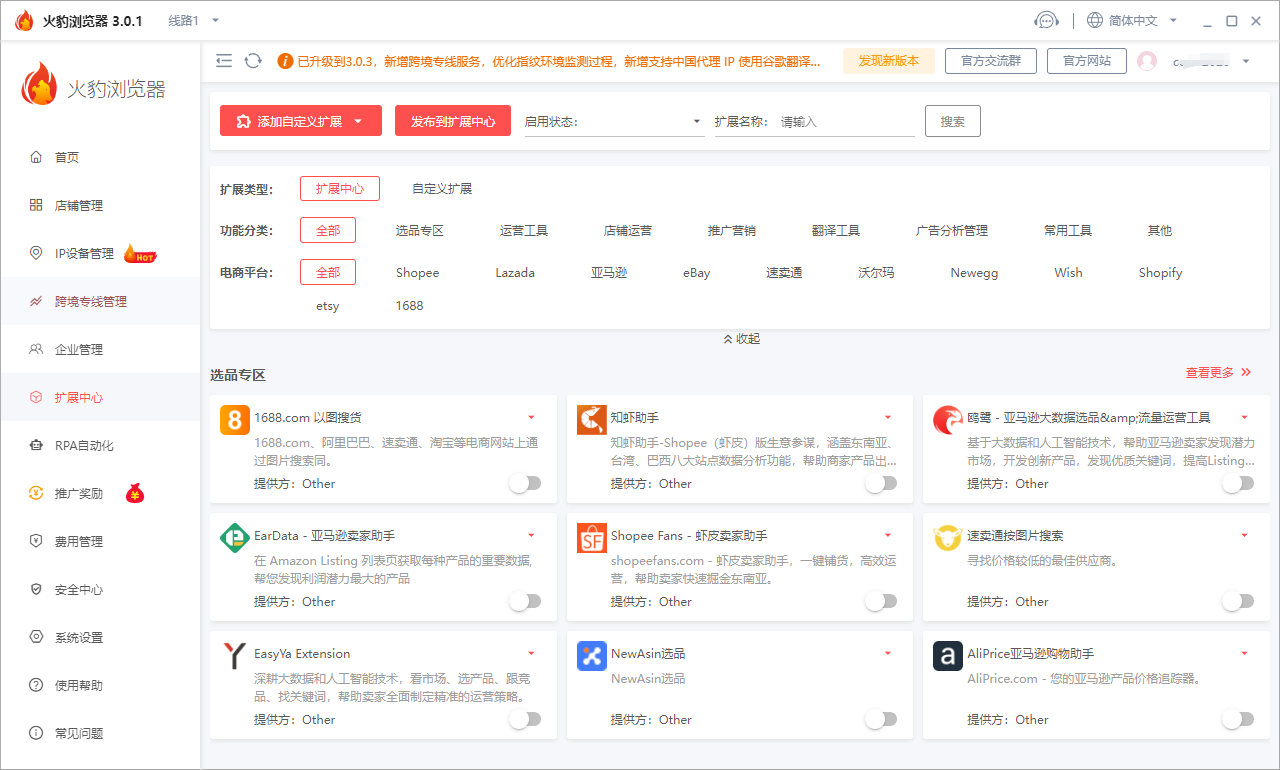The image size is (1280, 770).
Task: Click the 发现新版本 button
Action: (x=889, y=61)
